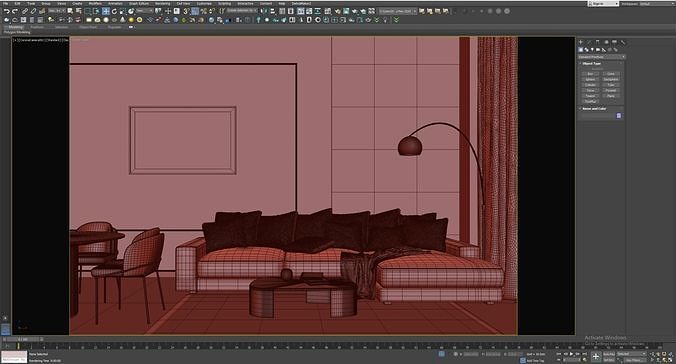Click the object name input field
The height and width of the screenshot is (364, 676).
coord(597,116)
